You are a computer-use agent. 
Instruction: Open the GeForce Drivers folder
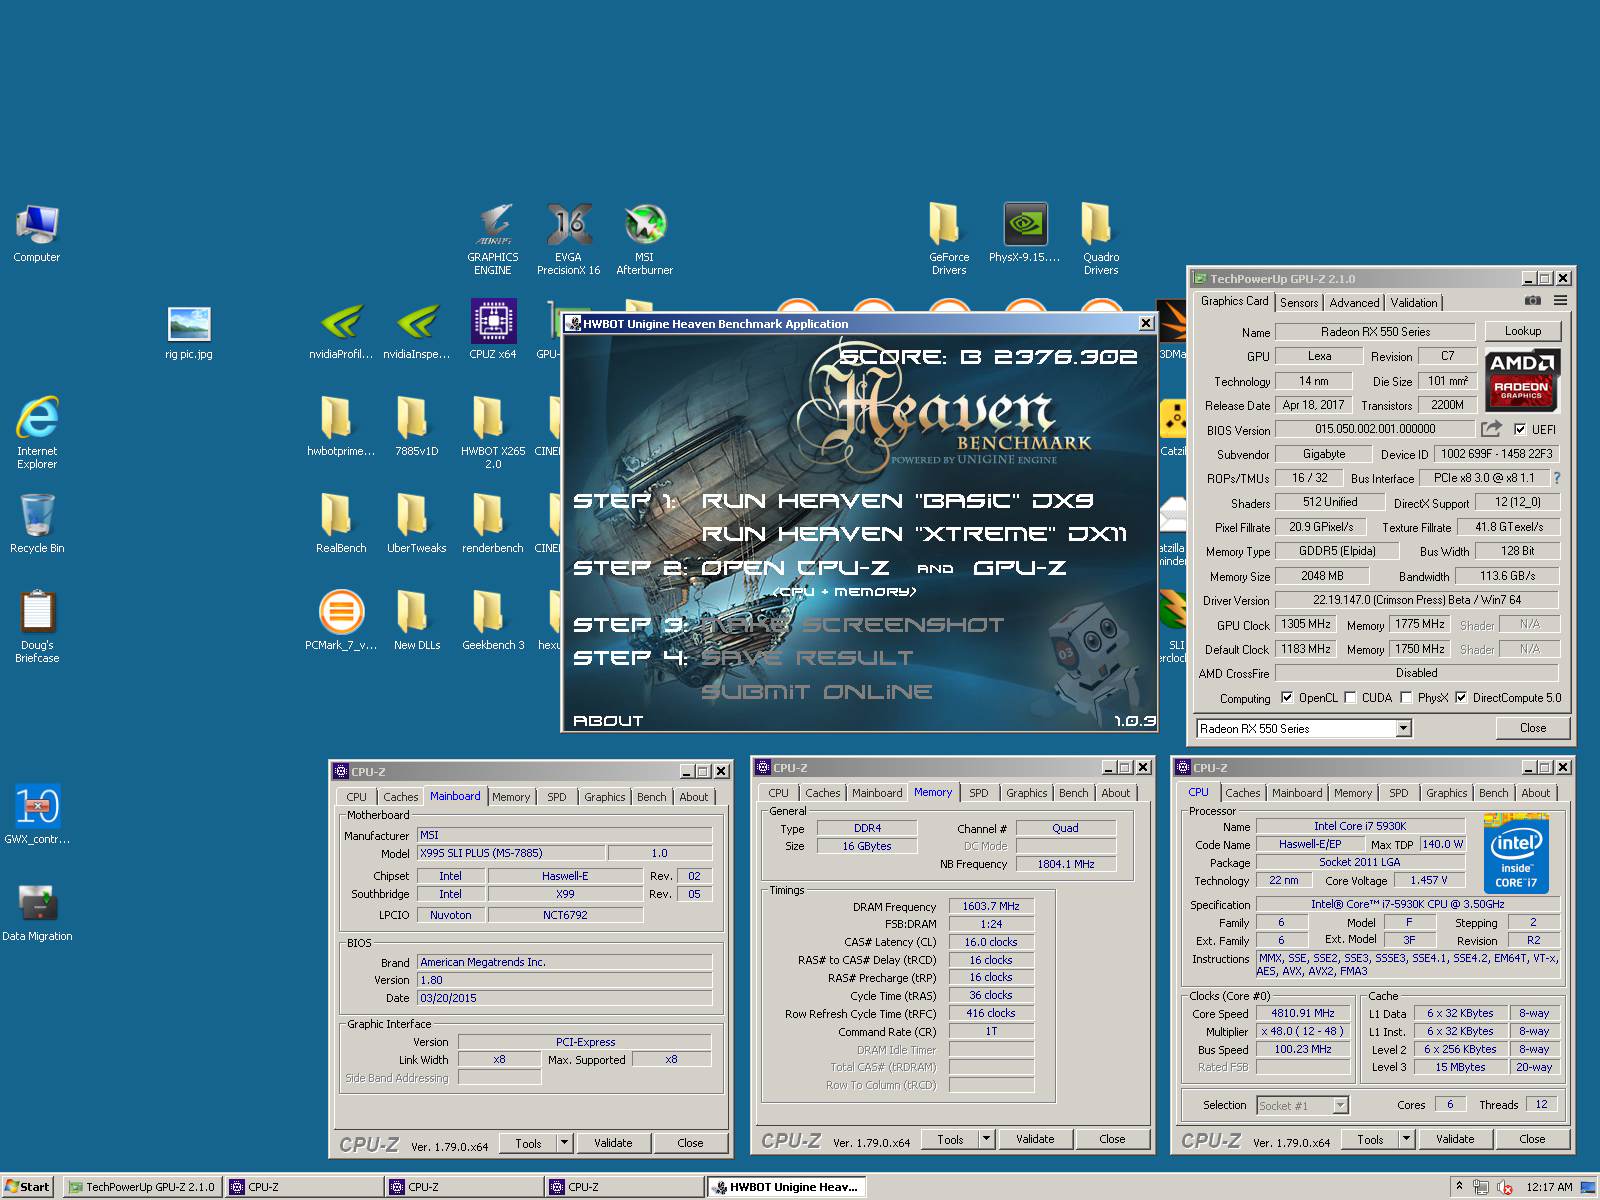click(x=949, y=240)
